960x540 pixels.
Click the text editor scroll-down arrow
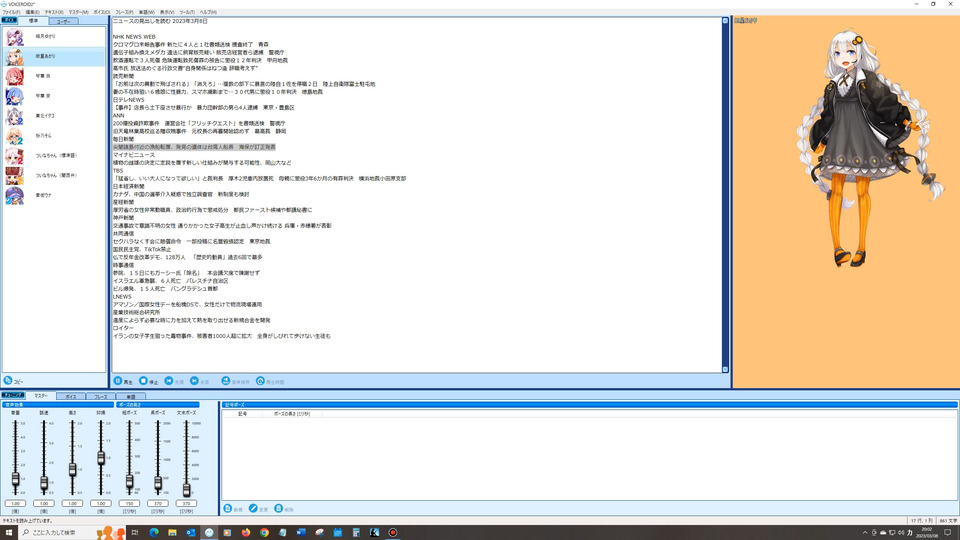point(726,369)
